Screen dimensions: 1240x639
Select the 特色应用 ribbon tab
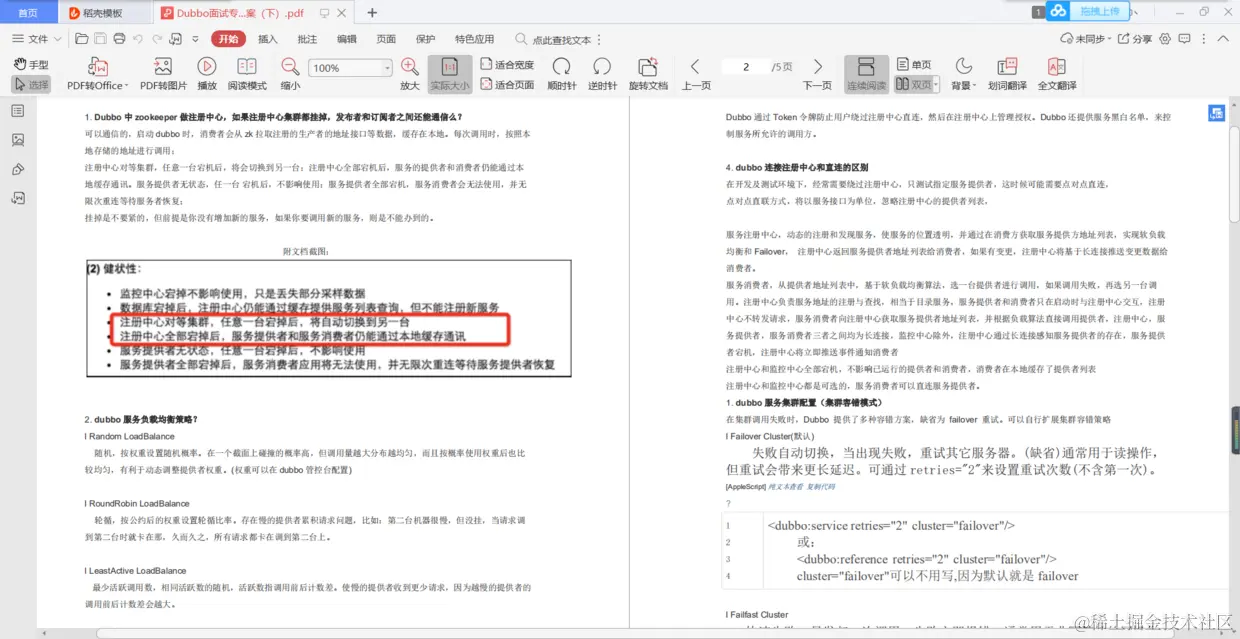coord(475,39)
